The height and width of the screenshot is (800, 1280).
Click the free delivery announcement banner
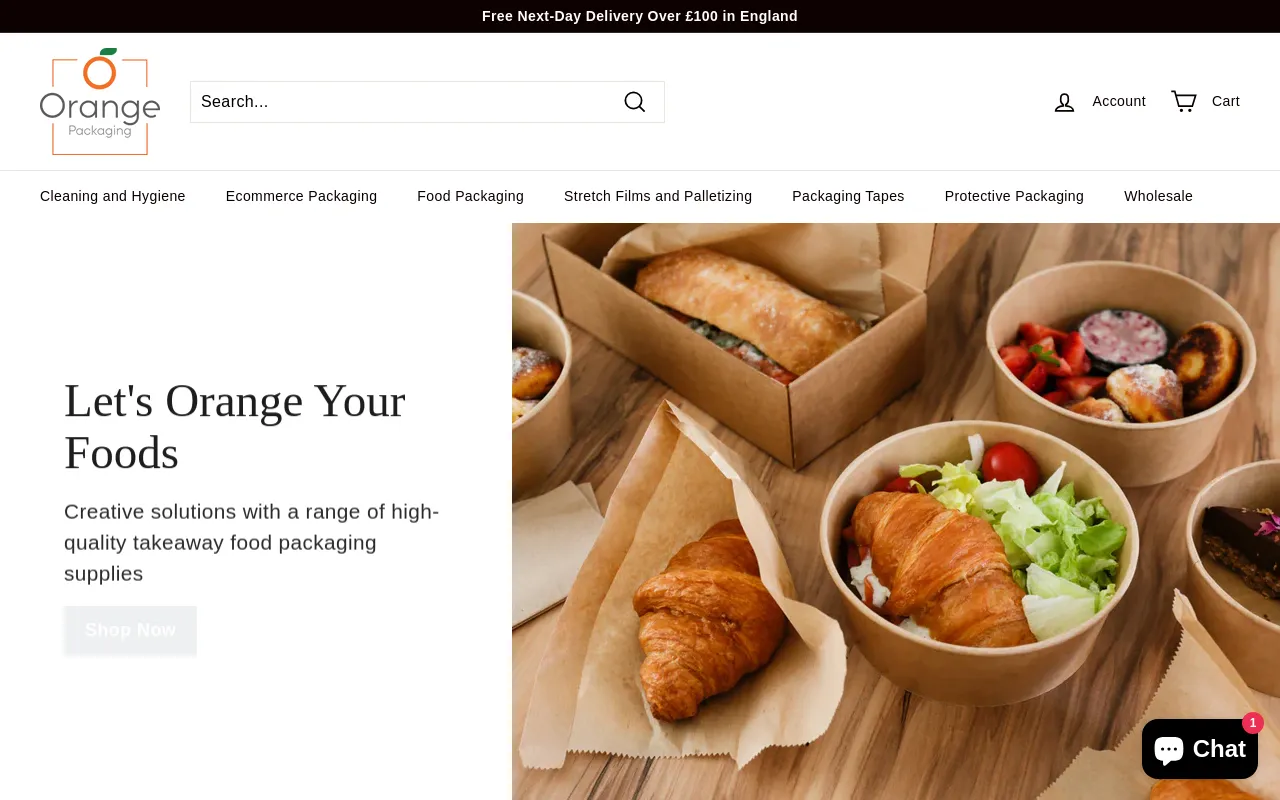640,16
